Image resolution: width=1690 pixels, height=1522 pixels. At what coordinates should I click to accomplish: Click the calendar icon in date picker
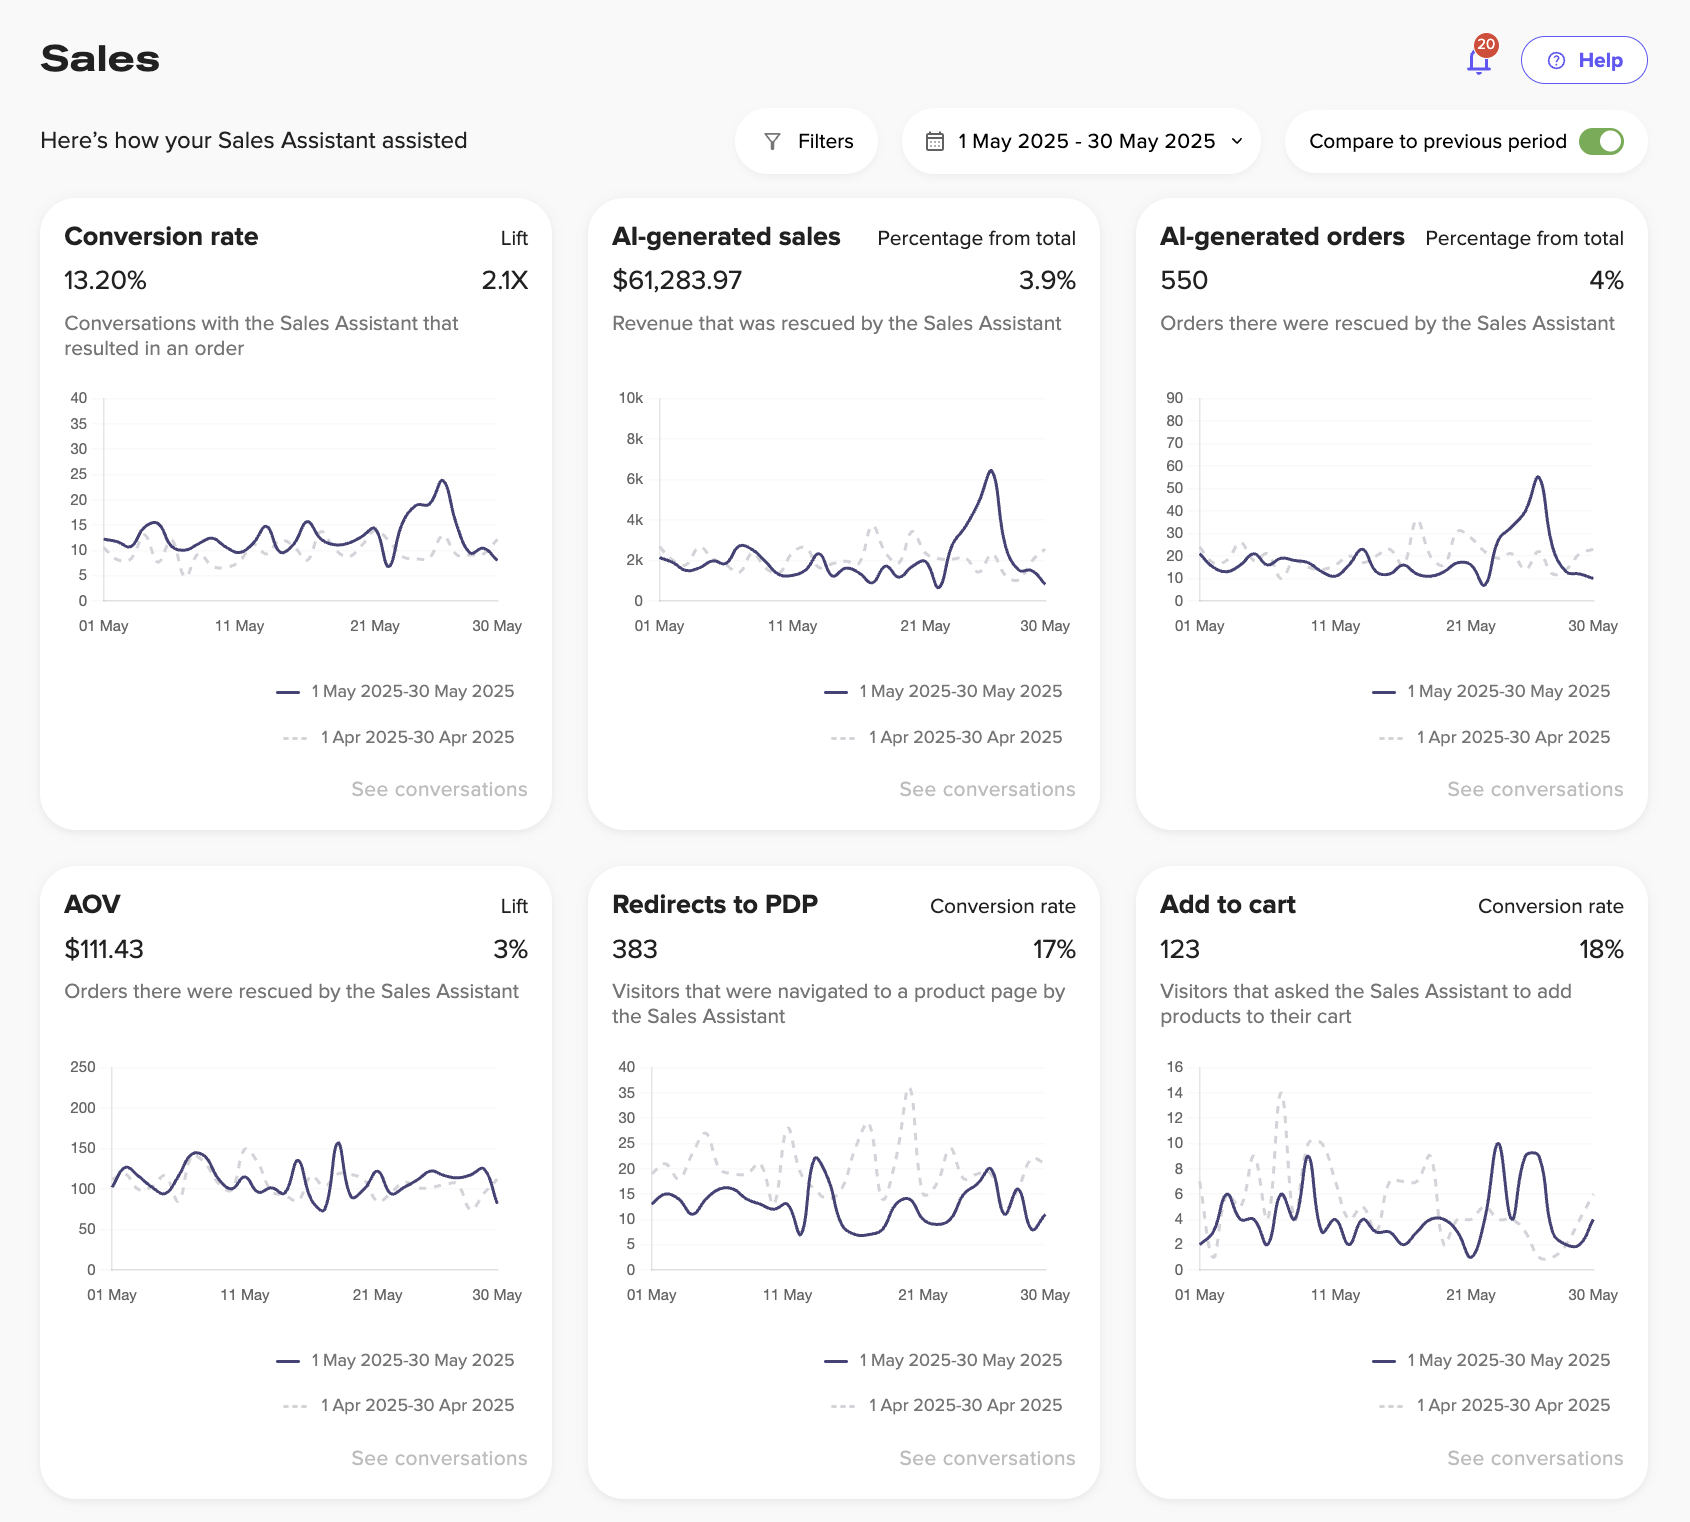[x=934, y=142]
